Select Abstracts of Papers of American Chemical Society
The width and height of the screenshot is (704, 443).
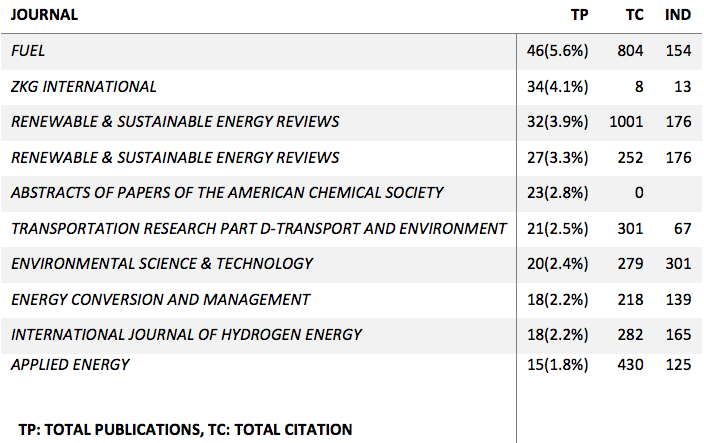(x=227, y=193)
